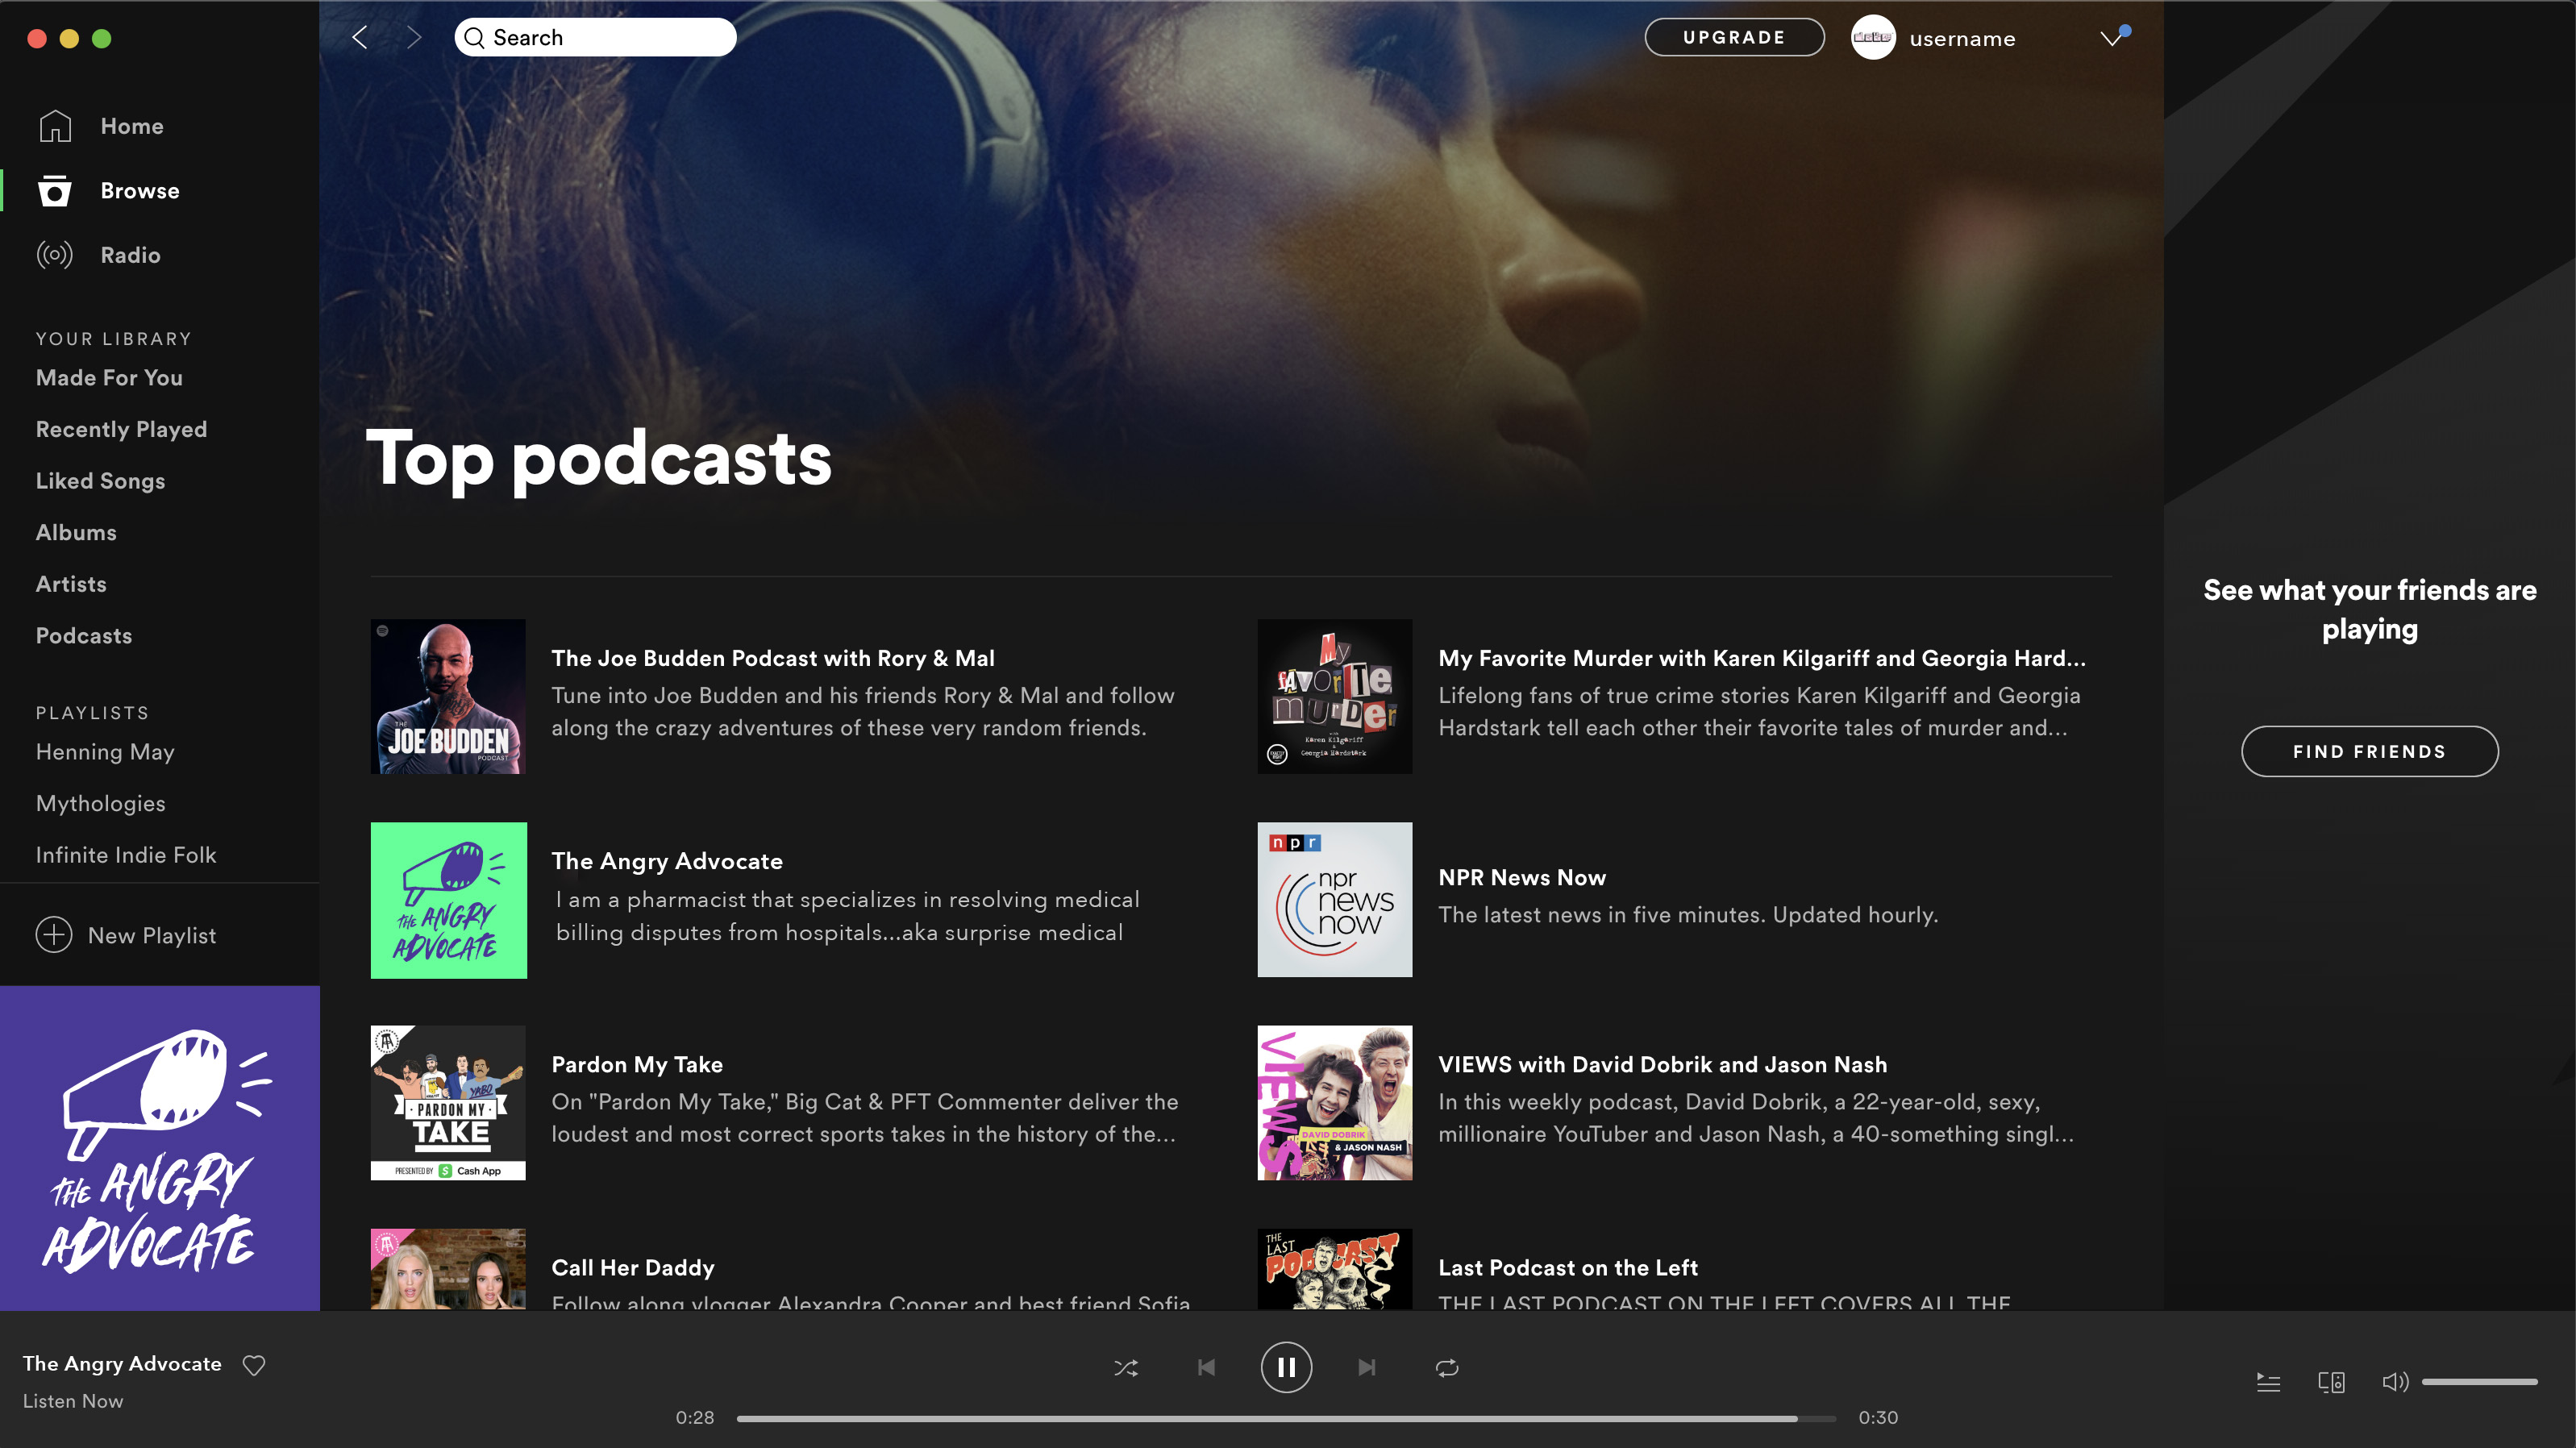This screenshot has width=2576, height=1448.
Task: Open Last Podcast on the Left title
Action: (1568, 1267)
